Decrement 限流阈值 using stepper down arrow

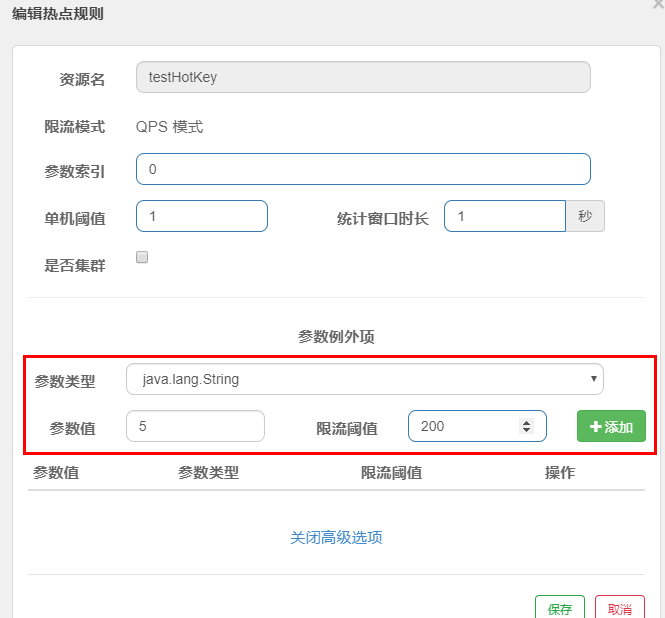pos(526,430)
